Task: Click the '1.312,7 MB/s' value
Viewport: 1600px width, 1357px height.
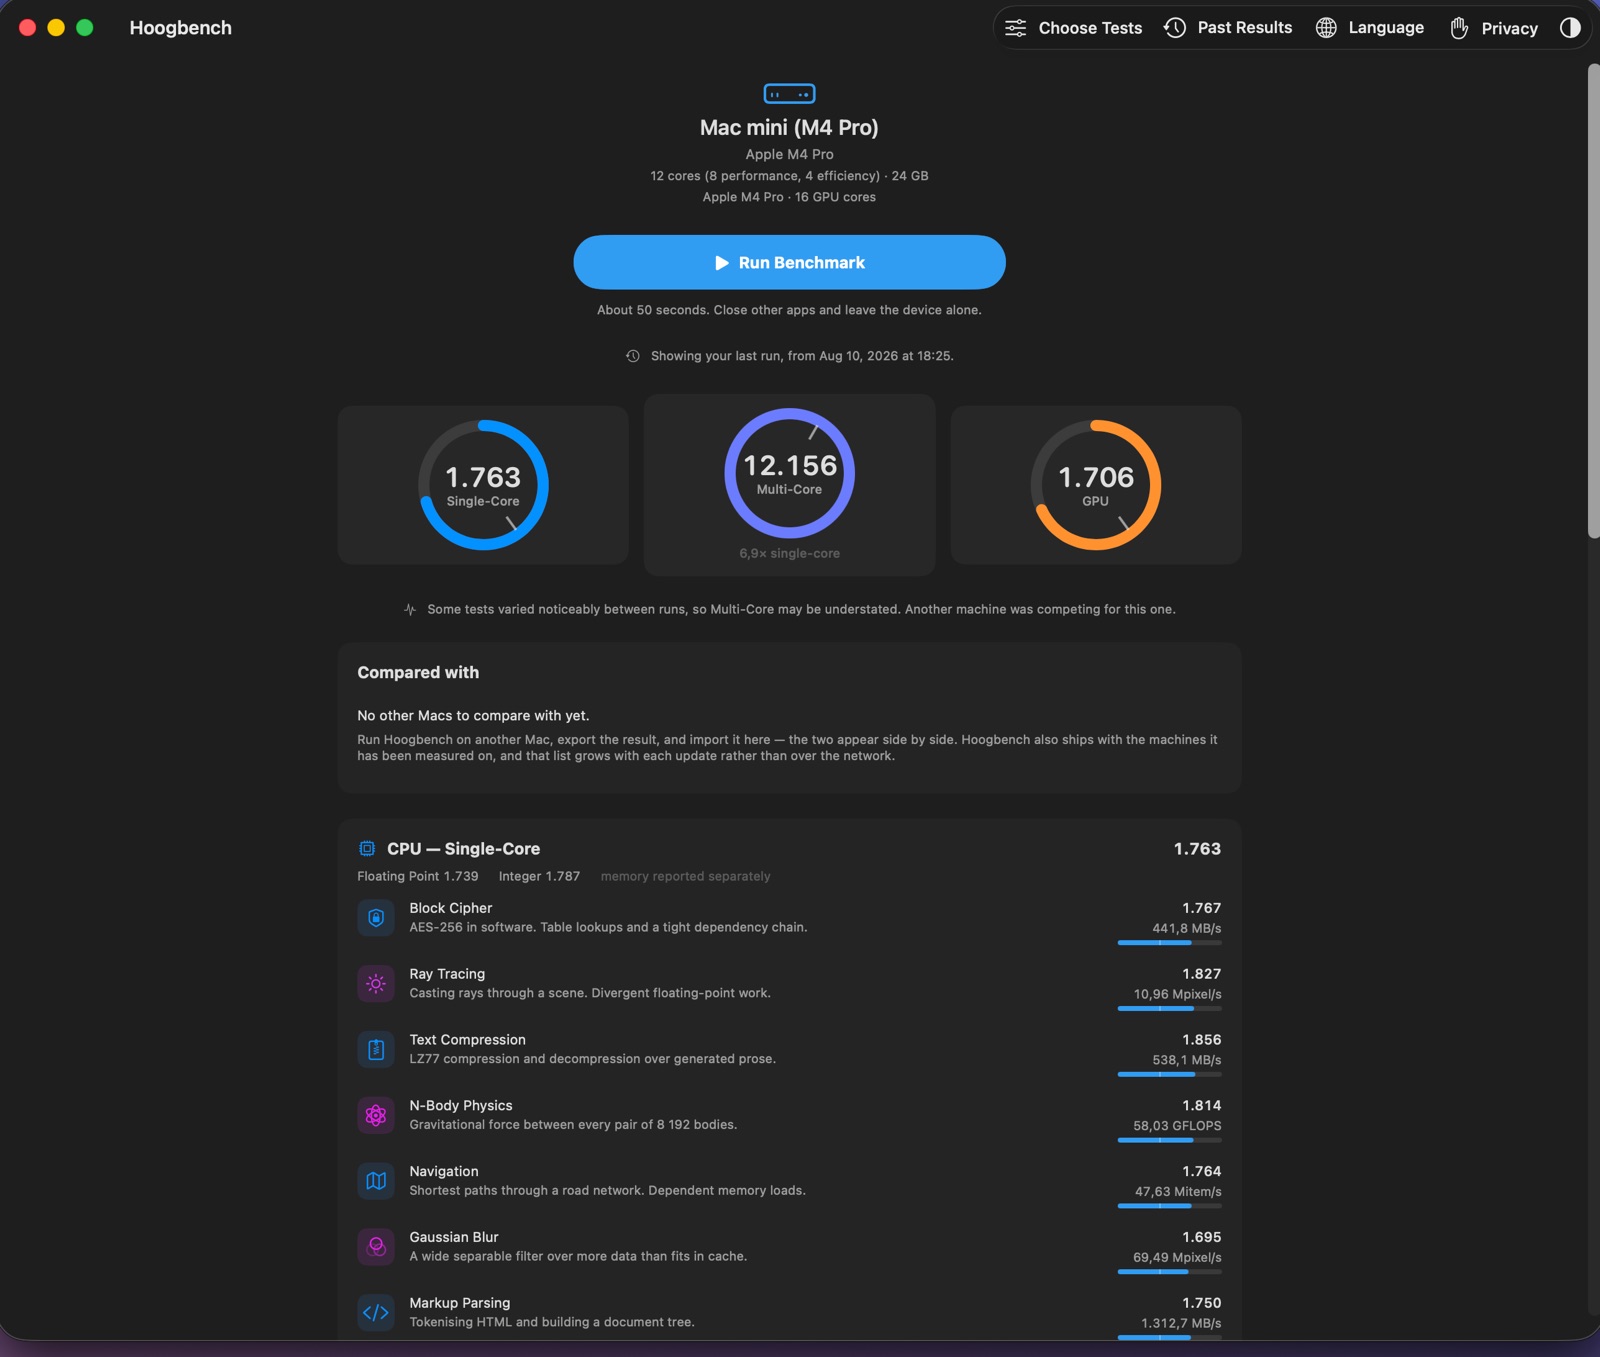Action: [x=1181, y=1323]
